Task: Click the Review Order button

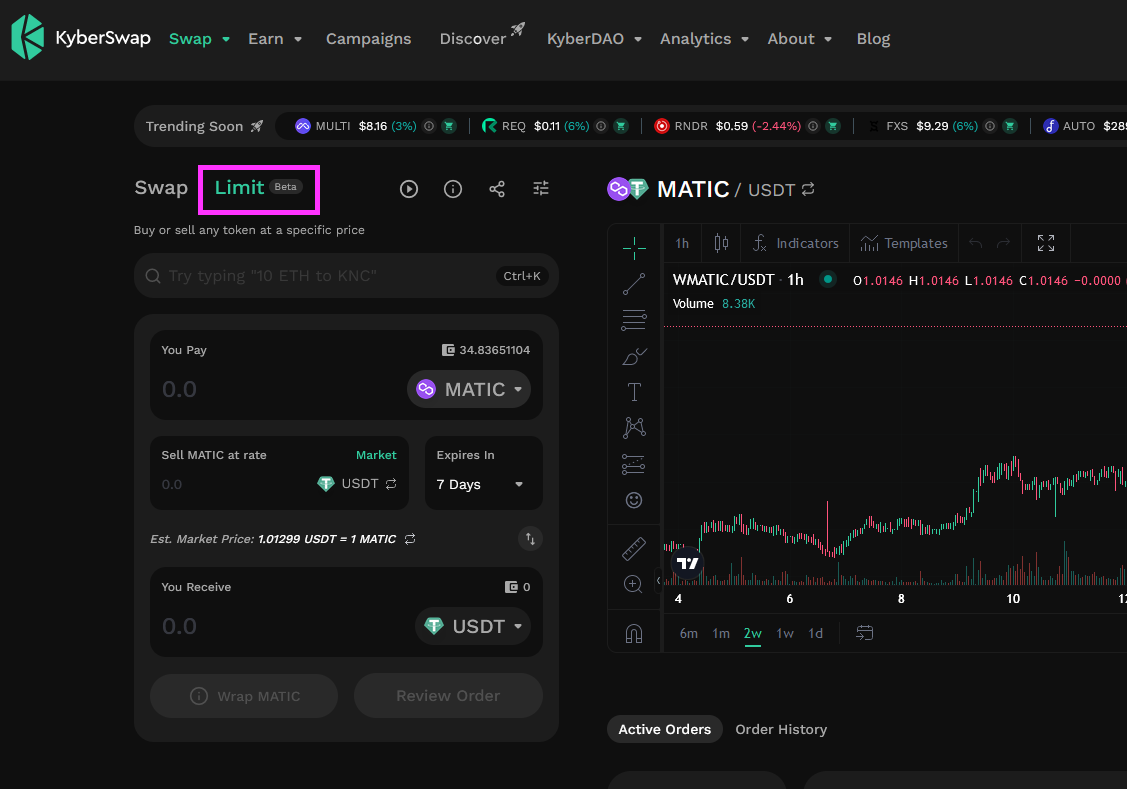Action: [x=448, y=696]
